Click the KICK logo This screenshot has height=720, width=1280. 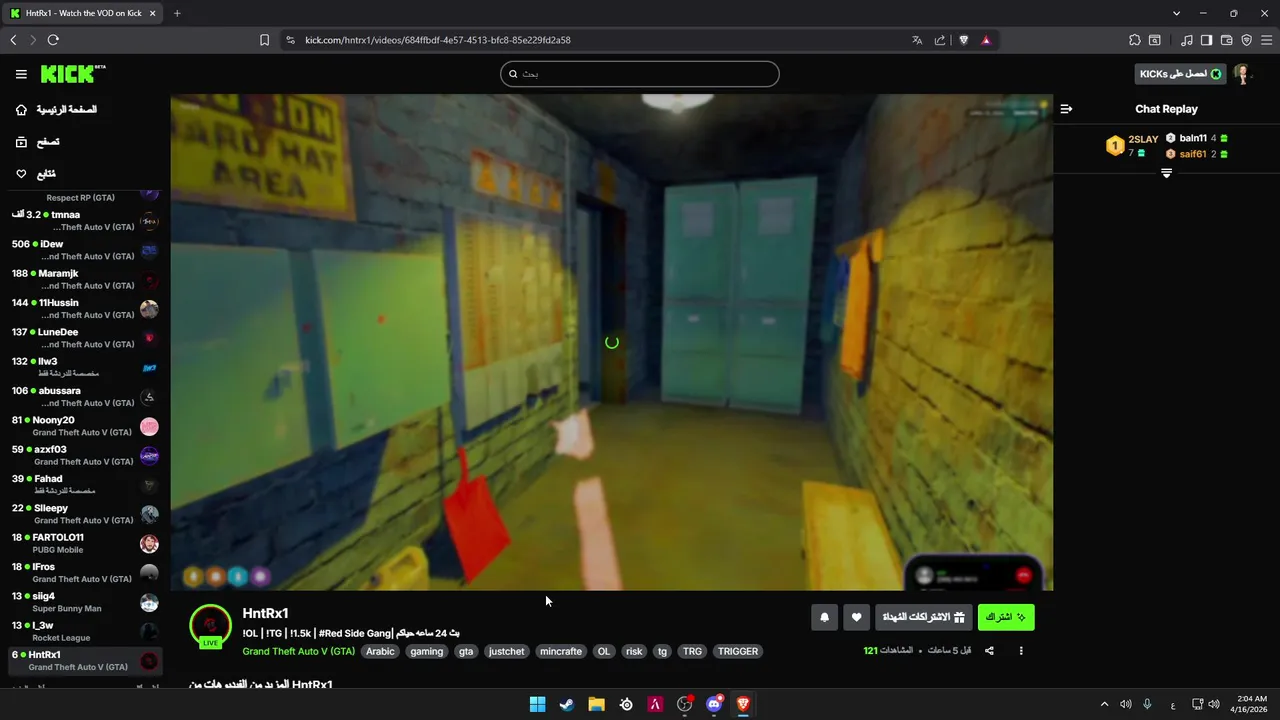[72, 74]
